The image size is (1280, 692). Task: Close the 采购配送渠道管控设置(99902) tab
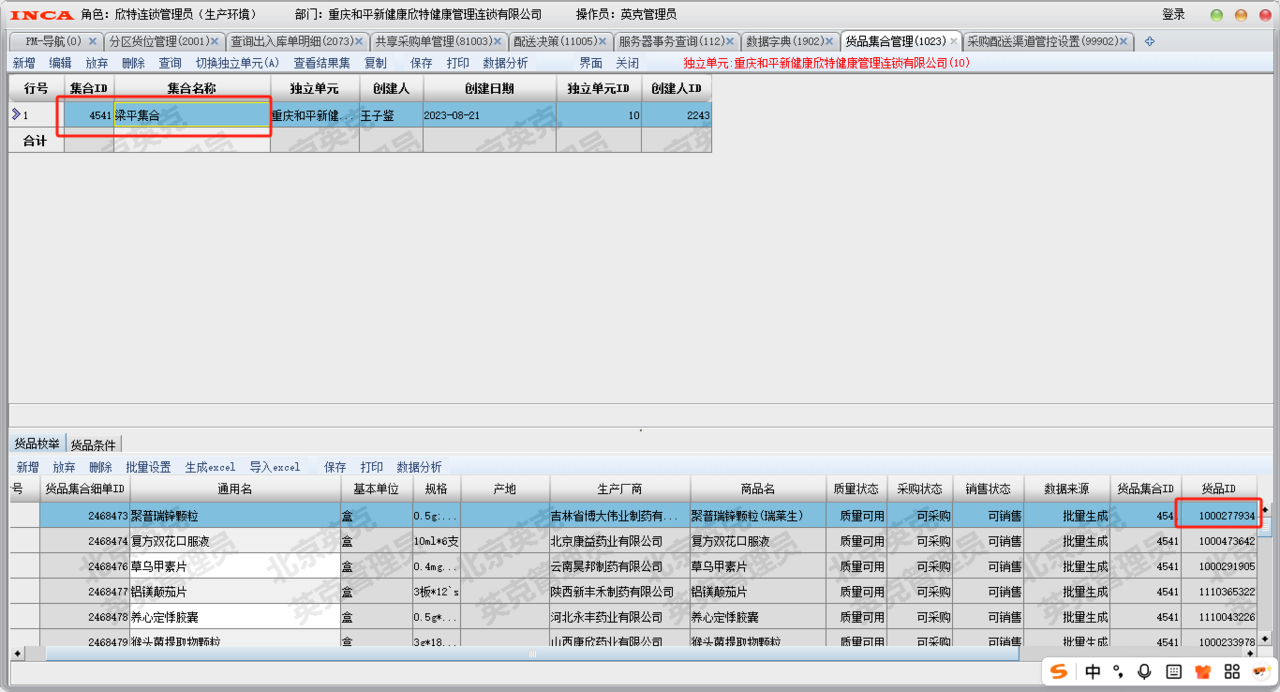pyautogui.click(x=1124, y=41)
